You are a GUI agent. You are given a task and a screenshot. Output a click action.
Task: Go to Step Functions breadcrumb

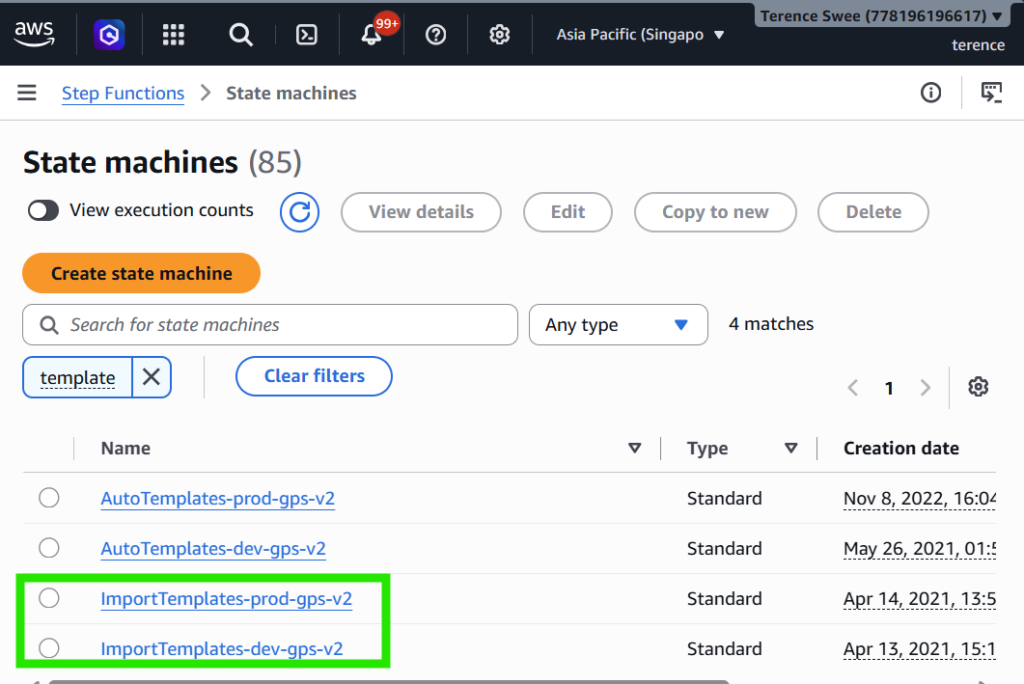tap(123, 93)
